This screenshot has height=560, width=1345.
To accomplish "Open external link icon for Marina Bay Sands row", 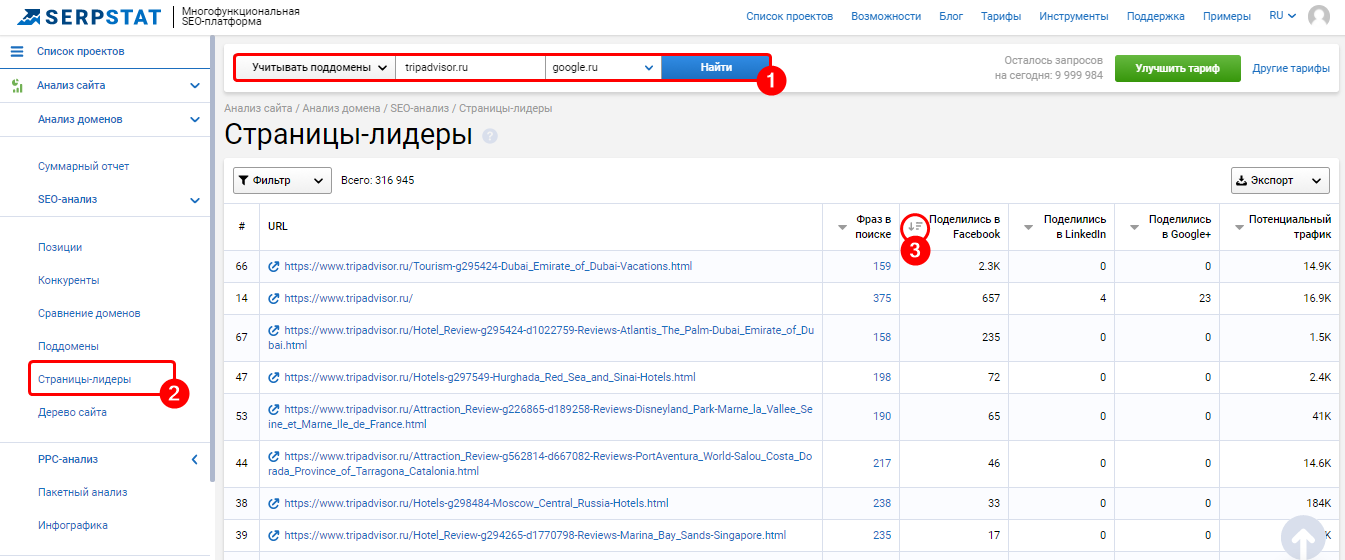I will [274, 536].
